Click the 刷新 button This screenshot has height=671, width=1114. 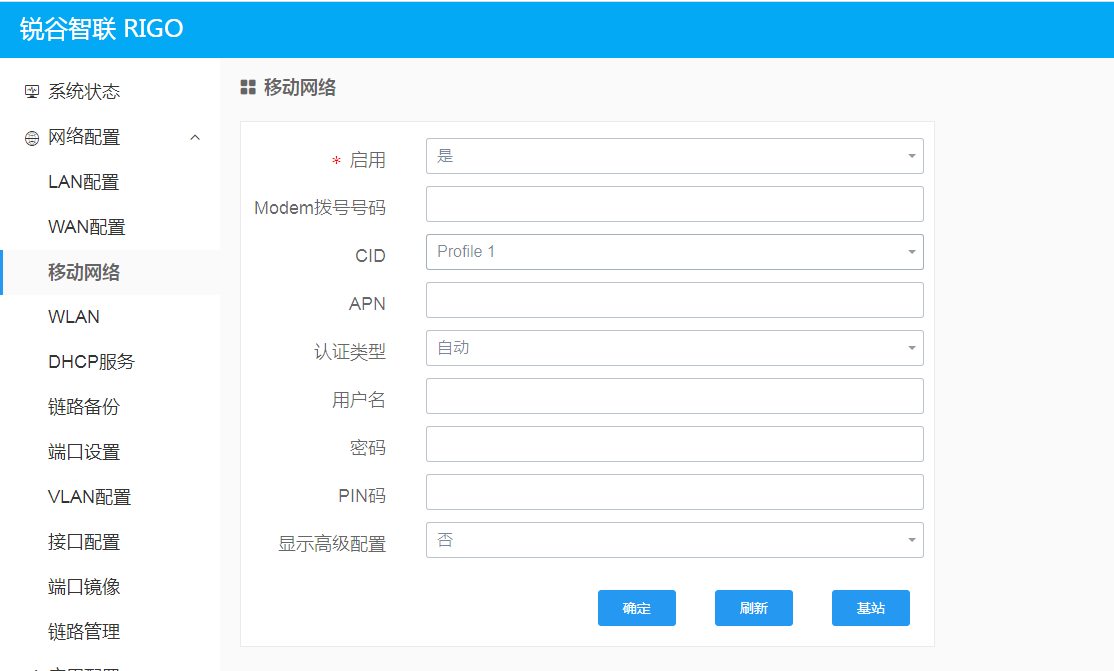(x=753, y=608)
